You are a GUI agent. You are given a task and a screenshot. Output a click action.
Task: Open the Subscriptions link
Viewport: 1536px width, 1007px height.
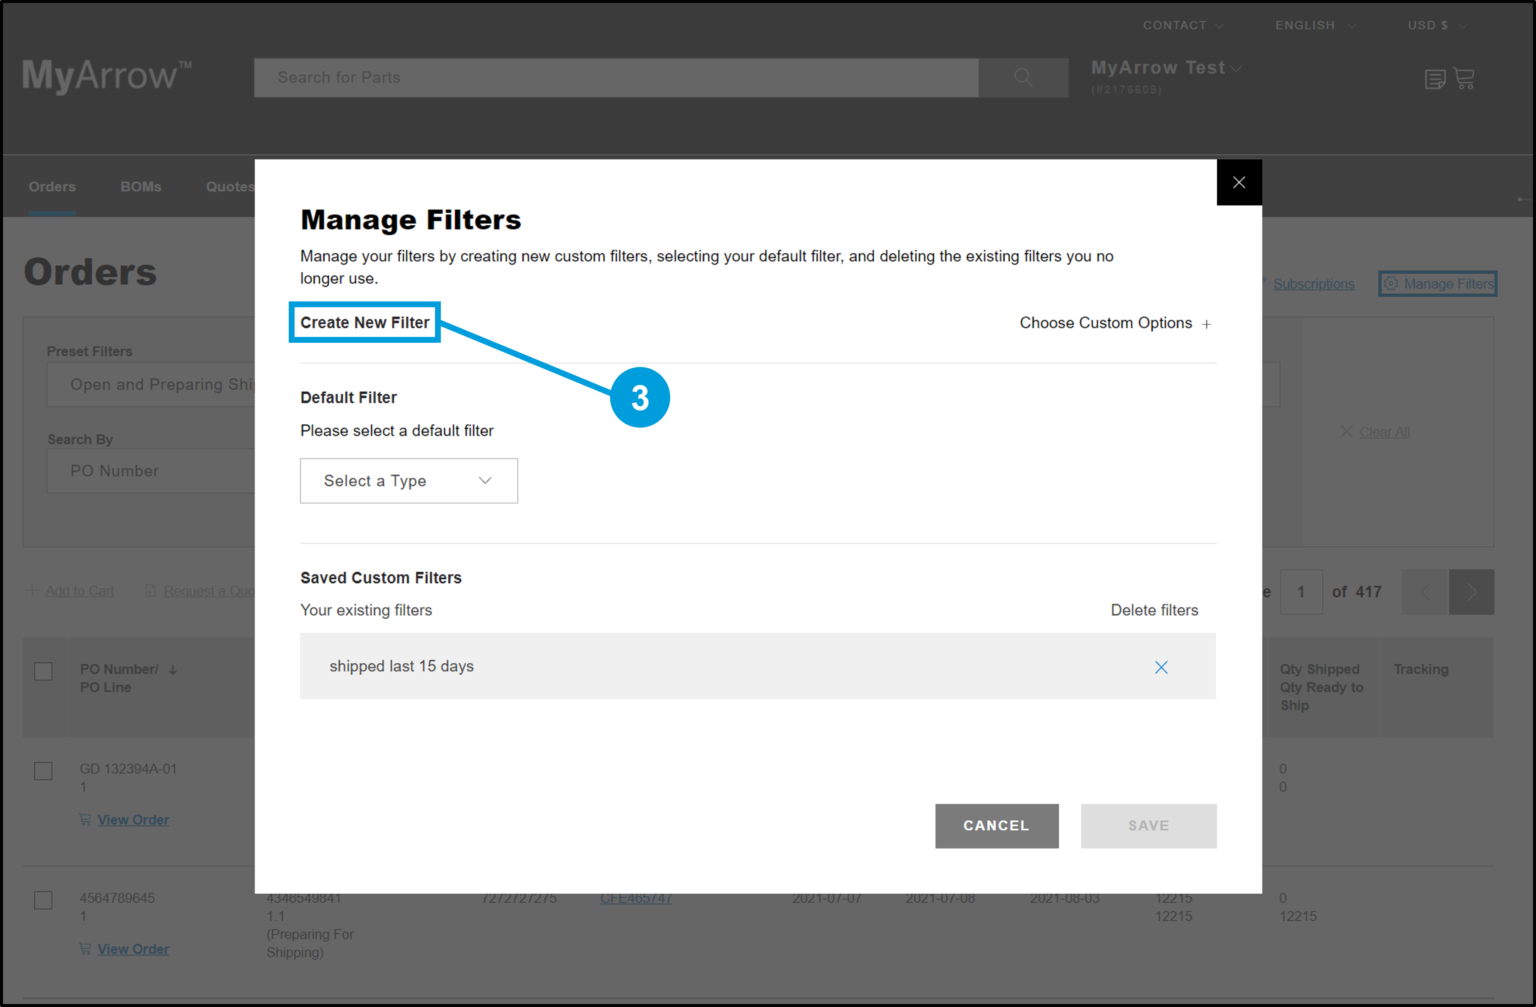click(1313, 283)
